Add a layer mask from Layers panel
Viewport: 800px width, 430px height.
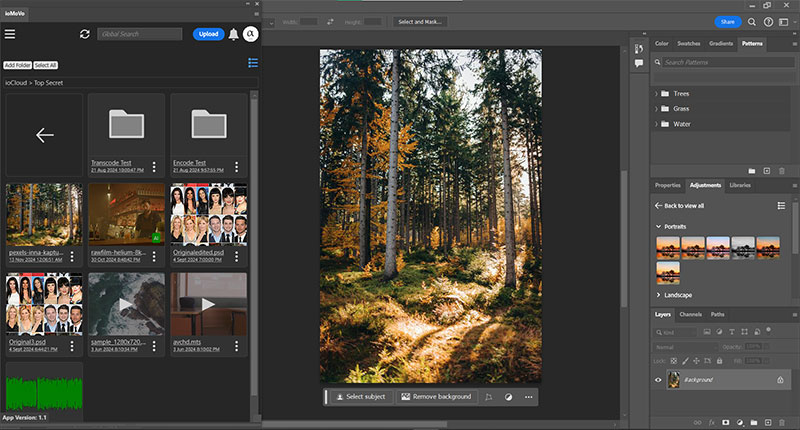724,423
